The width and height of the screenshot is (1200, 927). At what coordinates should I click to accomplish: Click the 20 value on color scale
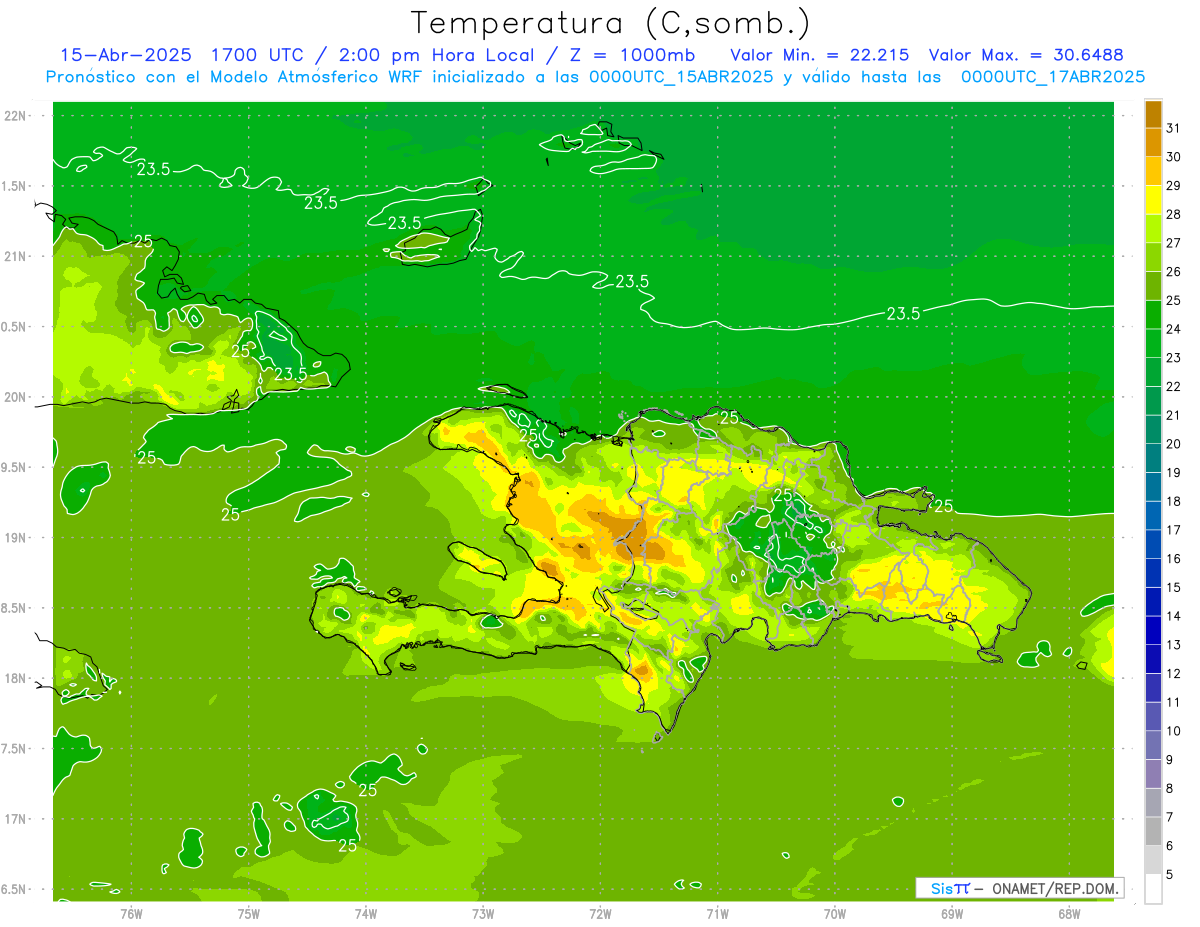click(1174, 443)
